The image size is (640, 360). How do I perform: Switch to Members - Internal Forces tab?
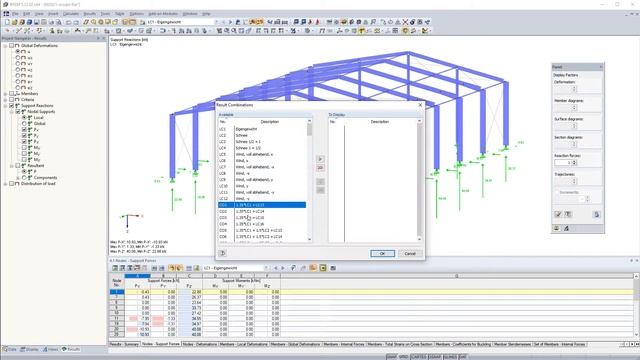click(x=344, y=344)
